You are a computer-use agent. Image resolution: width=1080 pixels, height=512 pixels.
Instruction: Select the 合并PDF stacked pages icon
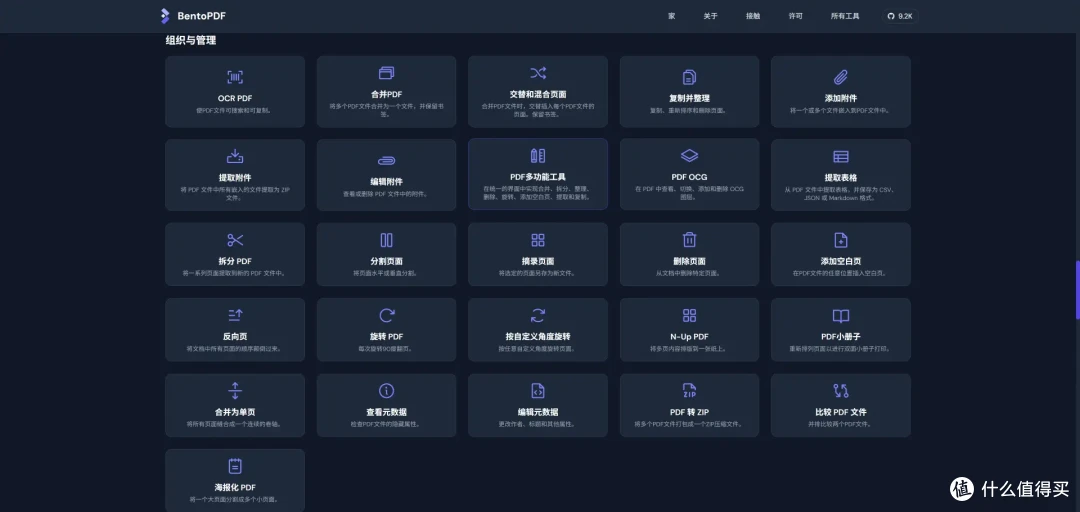pos(386,72)
